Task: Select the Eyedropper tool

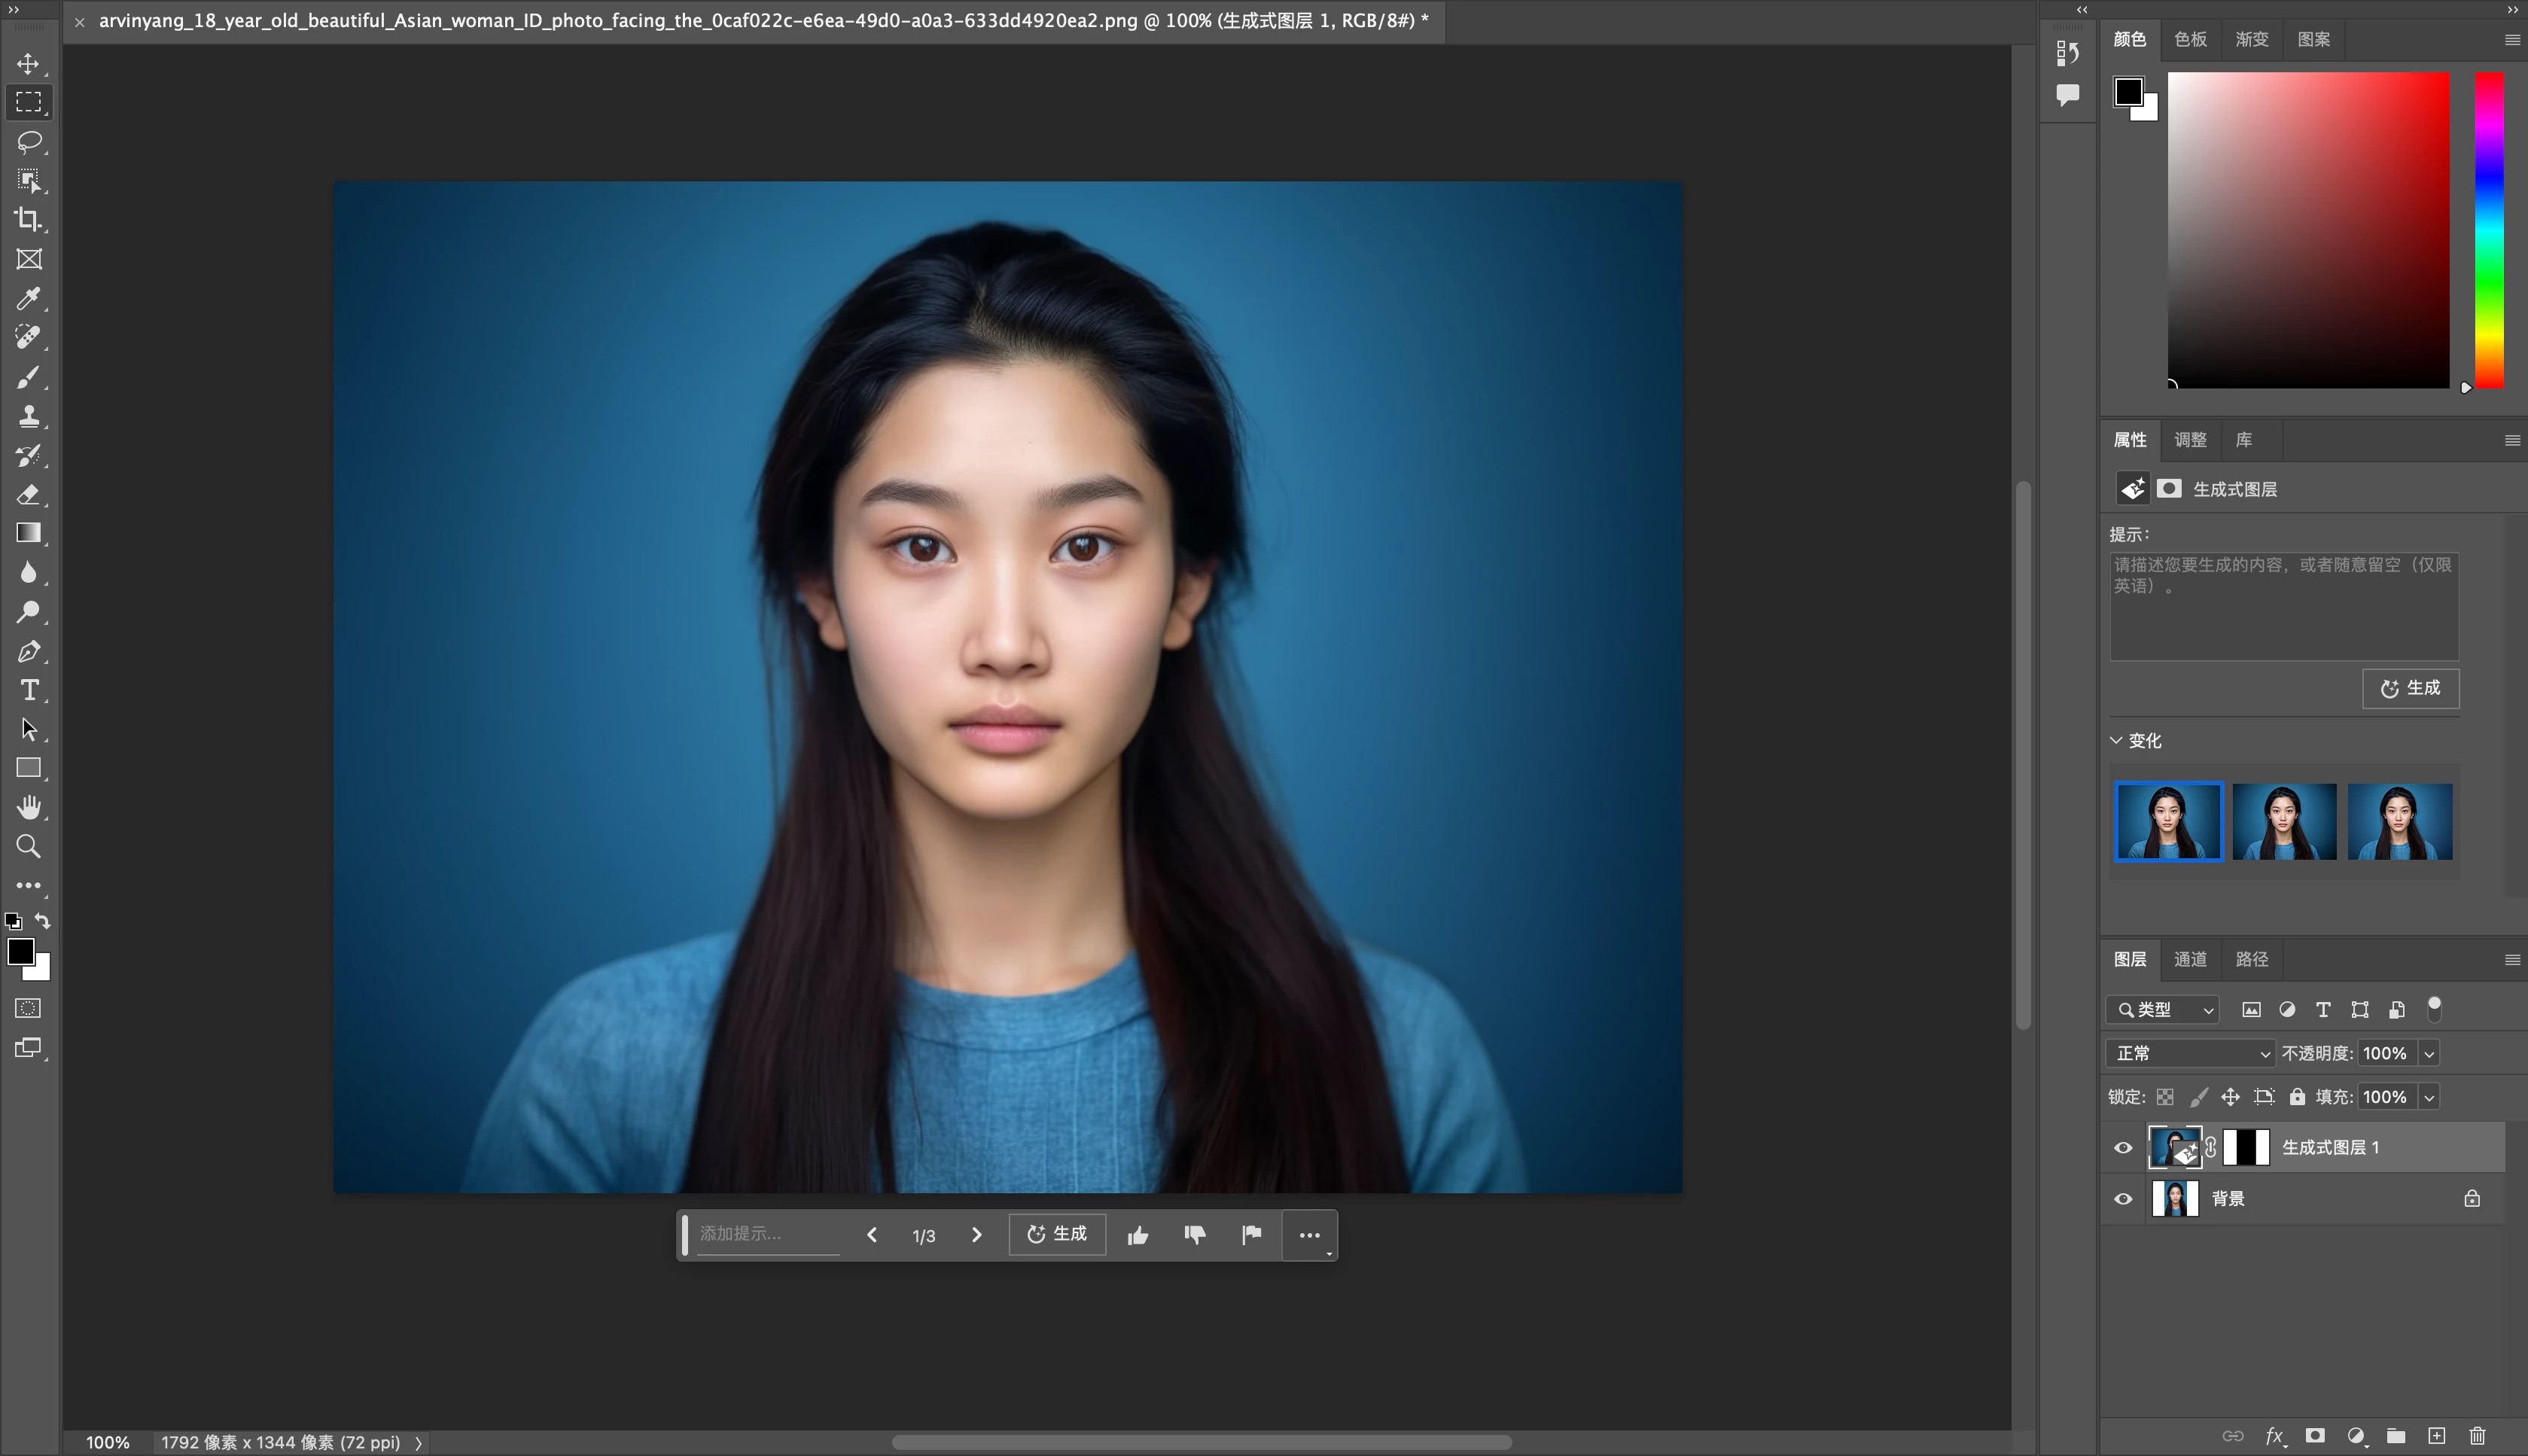Action: 29,298
